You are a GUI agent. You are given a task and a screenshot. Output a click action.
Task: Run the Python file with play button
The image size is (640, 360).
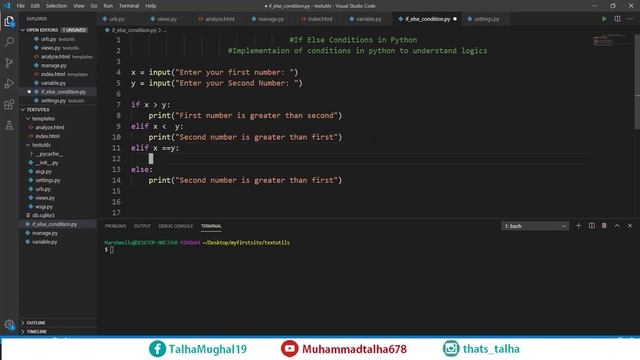604,19
